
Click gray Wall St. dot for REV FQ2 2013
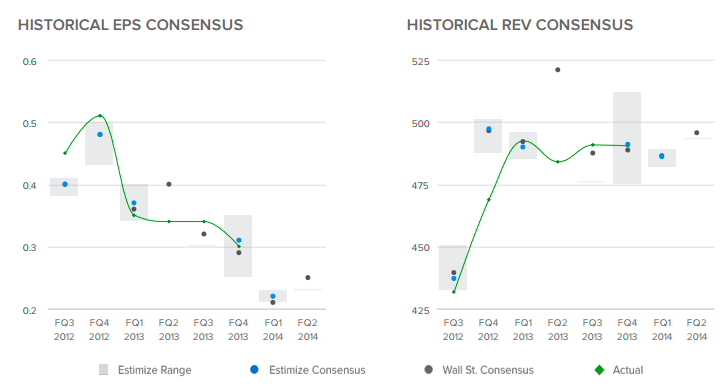coord(558,70)
